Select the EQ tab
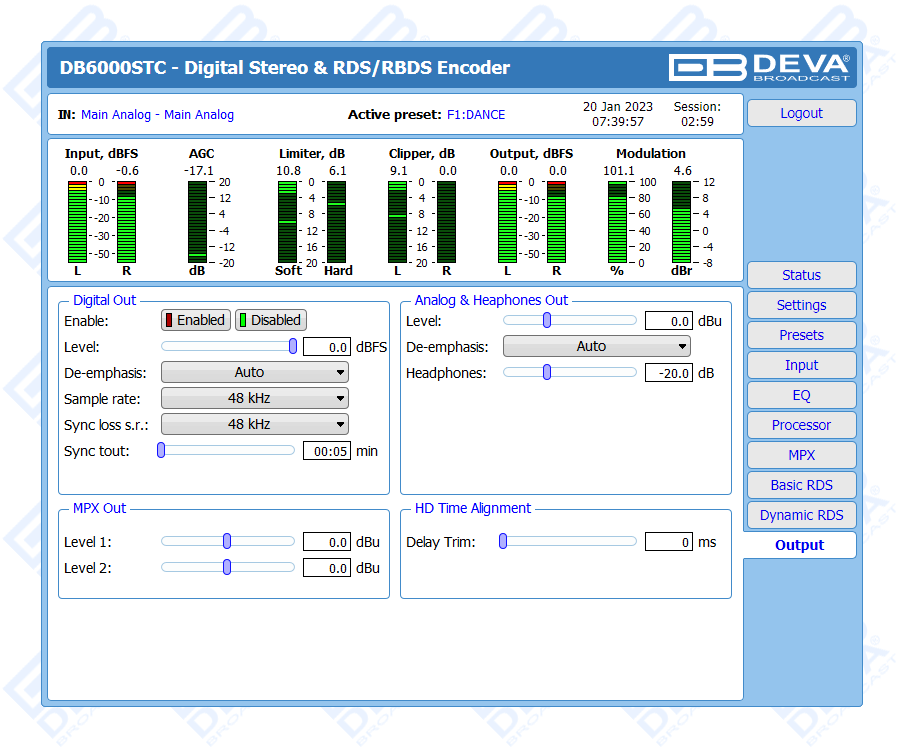 point(801,395)
